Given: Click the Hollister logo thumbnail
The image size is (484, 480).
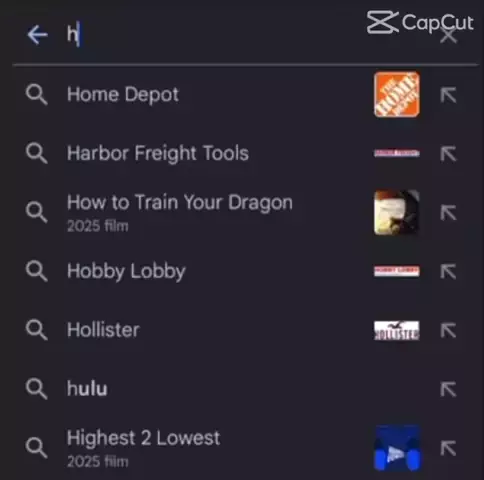Looking at the screenshot, I should coord(397,330).
